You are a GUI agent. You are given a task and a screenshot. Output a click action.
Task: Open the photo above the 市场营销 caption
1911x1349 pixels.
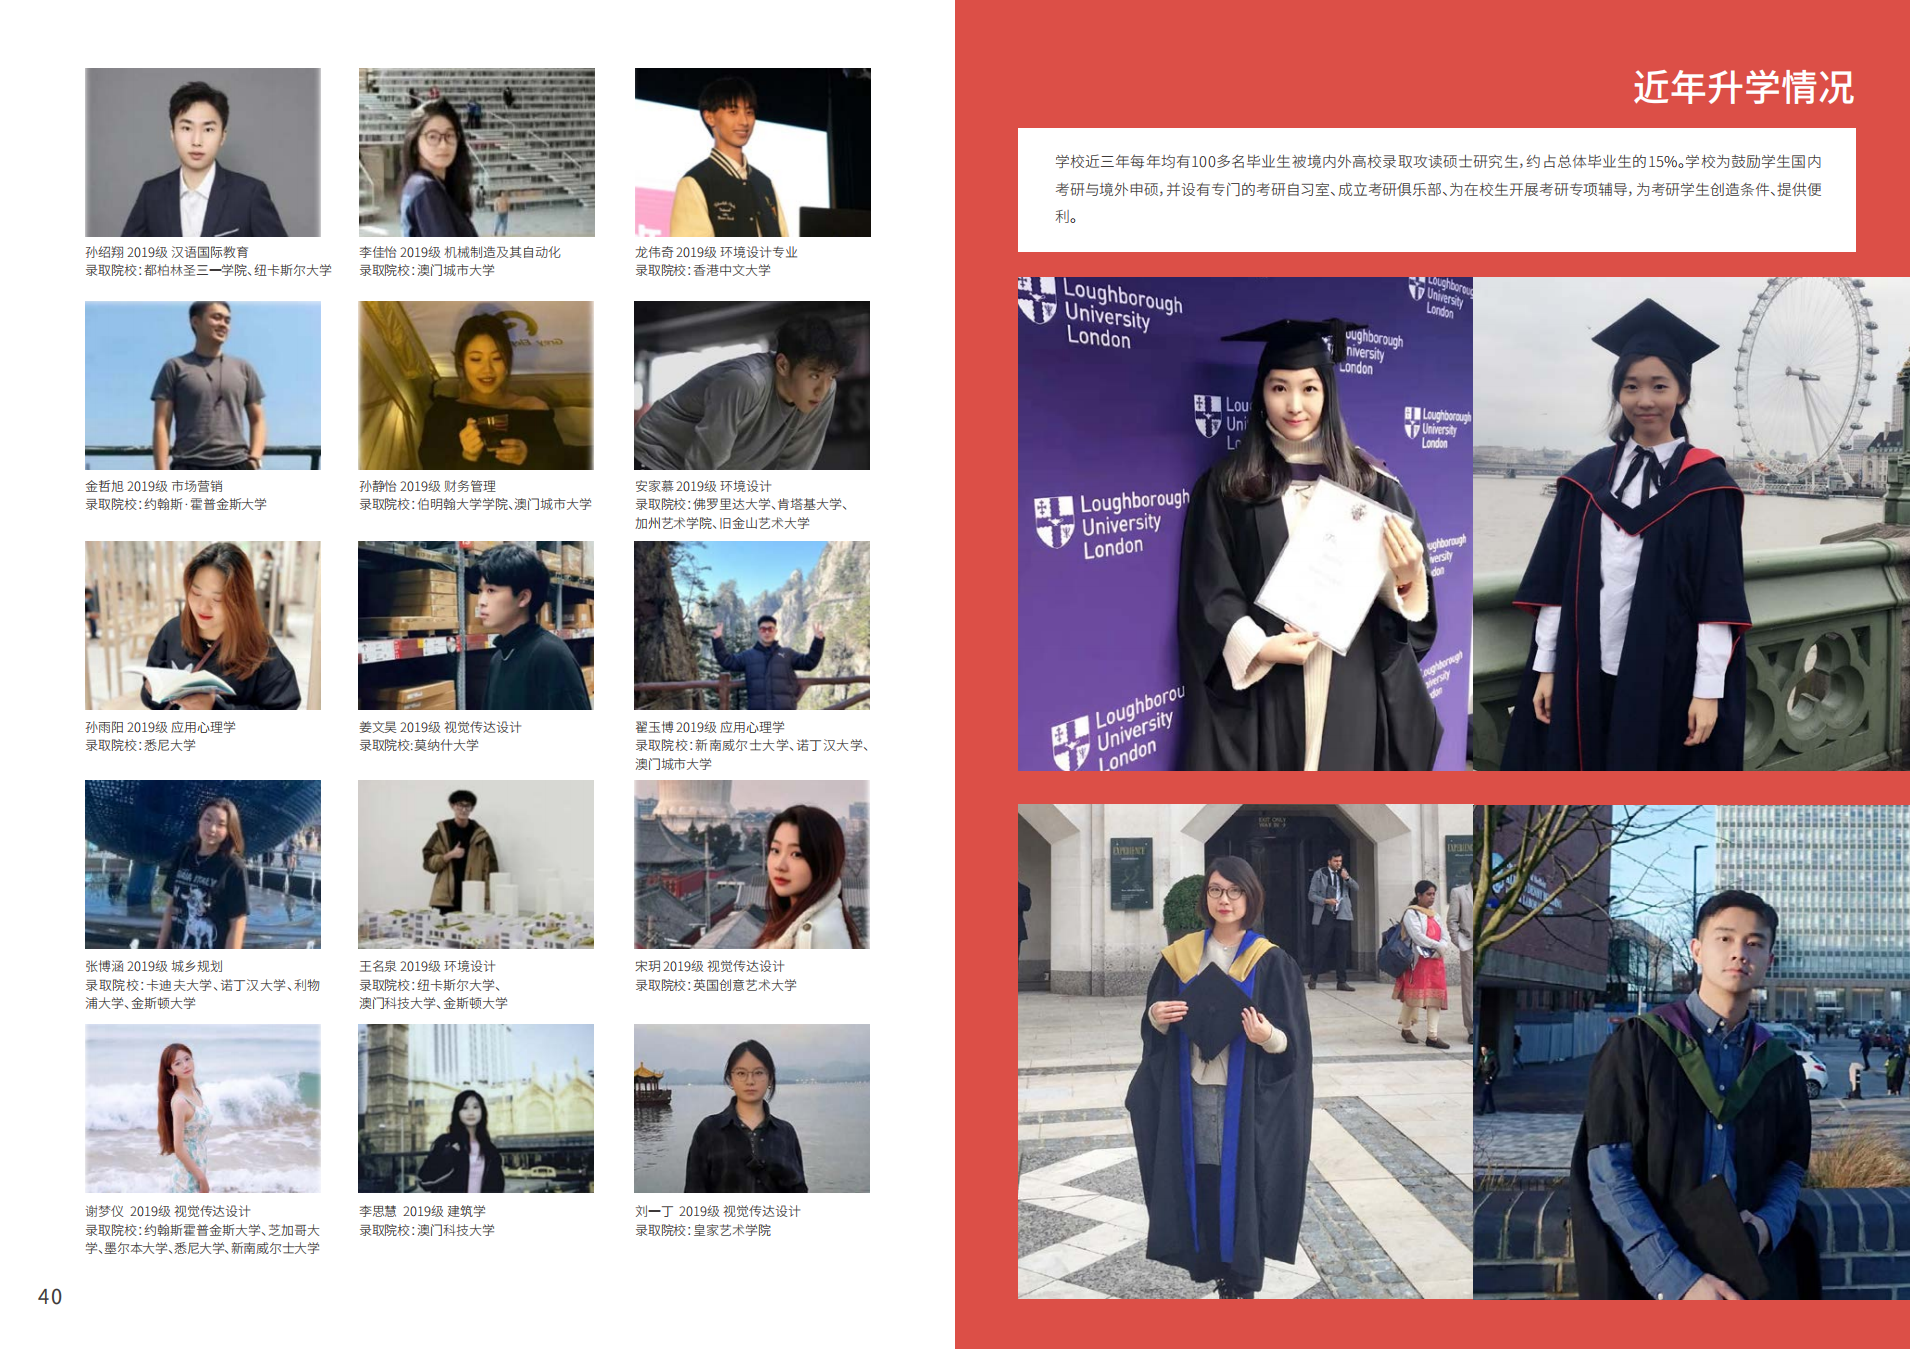click(x=203, y=385)
